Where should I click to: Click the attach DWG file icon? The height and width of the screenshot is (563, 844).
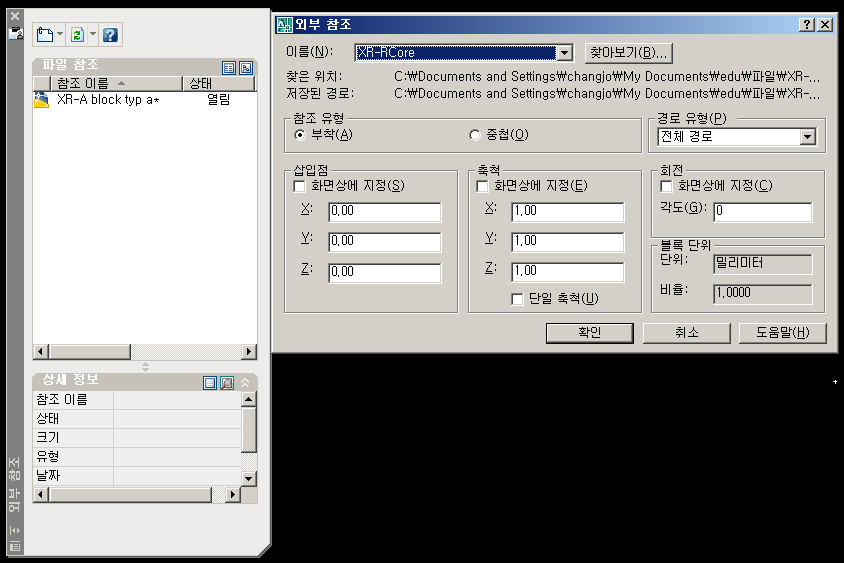[x=44, y=35]
